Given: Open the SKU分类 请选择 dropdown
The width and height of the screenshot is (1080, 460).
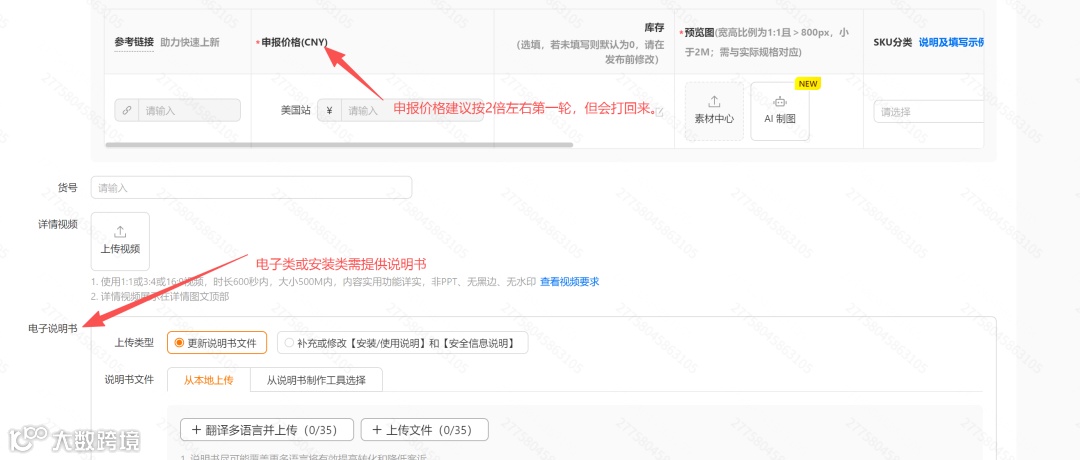Looking at the screenshot, I should coord(928,112).
